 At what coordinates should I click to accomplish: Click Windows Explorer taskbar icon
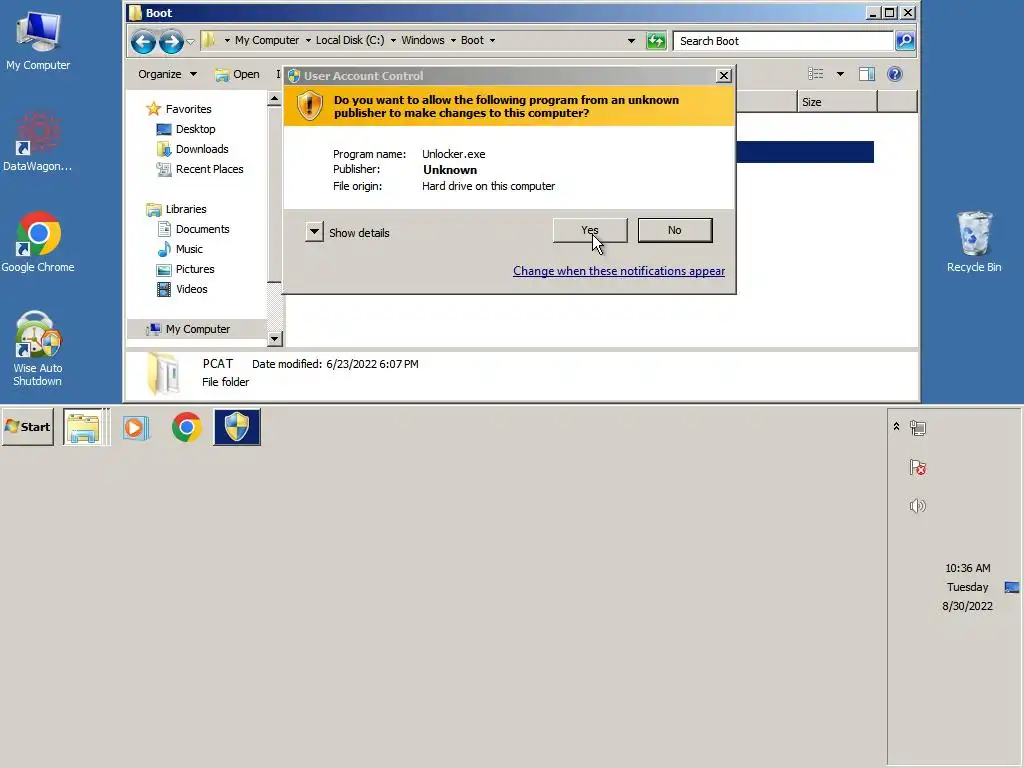85,427
